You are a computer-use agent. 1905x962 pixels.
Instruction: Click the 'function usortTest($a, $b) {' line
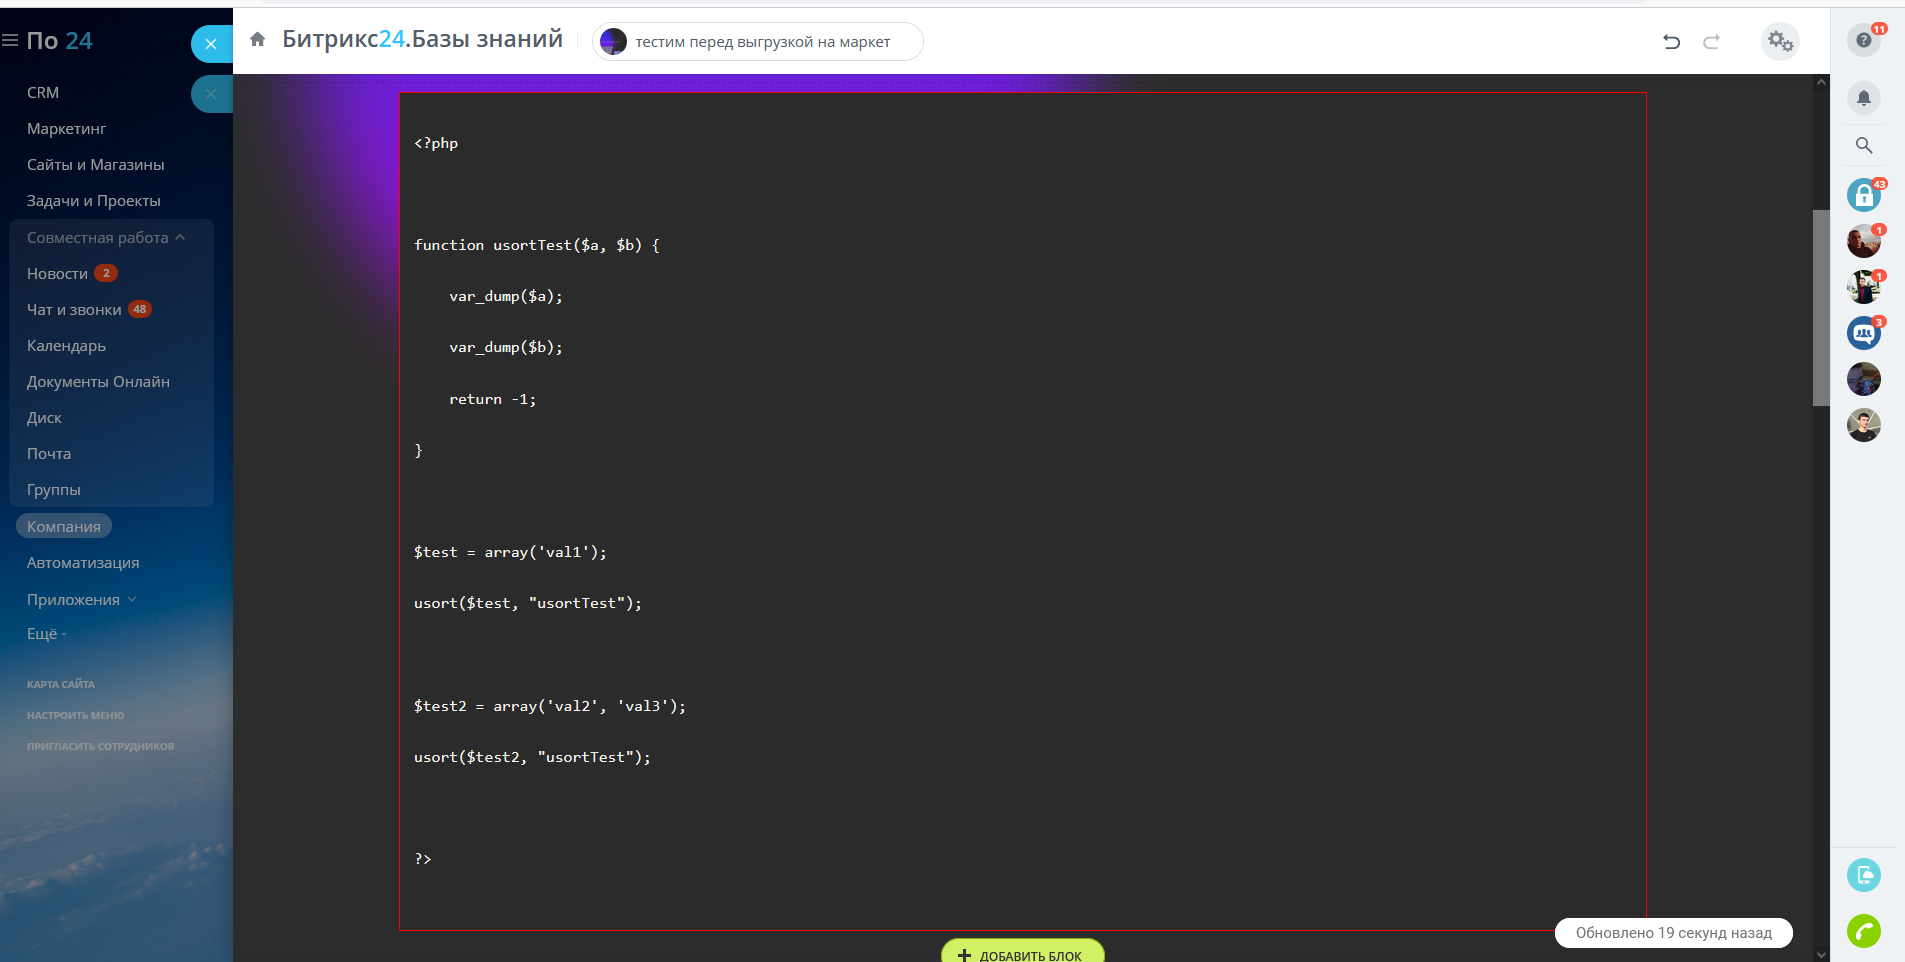537,245
